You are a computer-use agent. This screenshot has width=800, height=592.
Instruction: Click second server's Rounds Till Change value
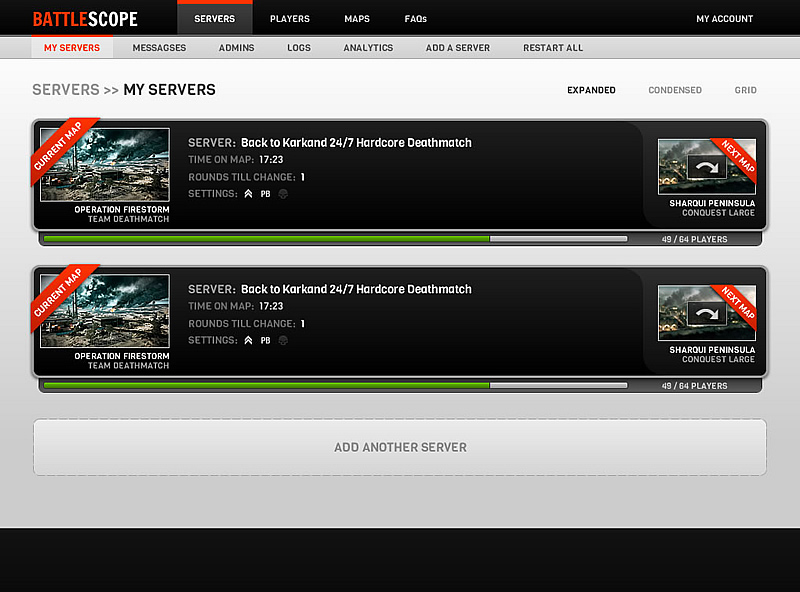[x=303, y=324]
